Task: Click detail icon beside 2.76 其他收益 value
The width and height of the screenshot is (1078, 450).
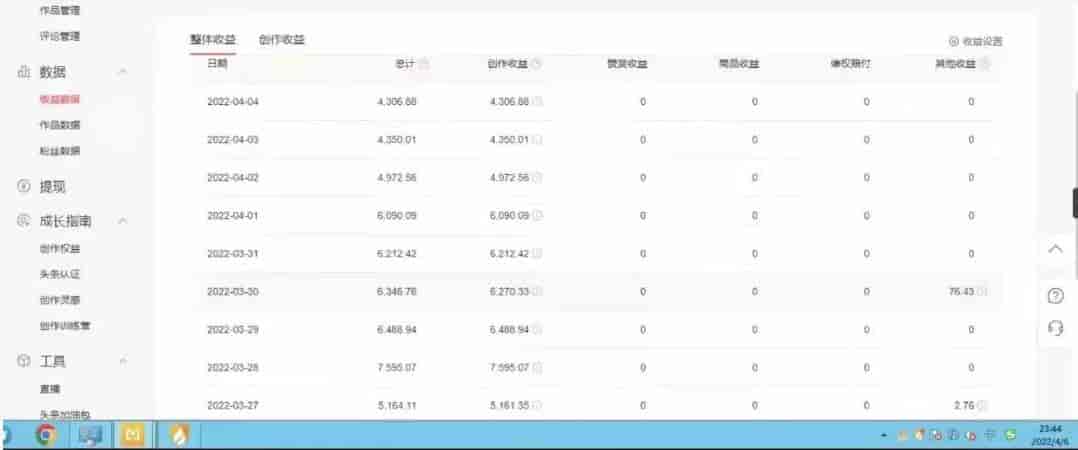Action: coord(983,406)
